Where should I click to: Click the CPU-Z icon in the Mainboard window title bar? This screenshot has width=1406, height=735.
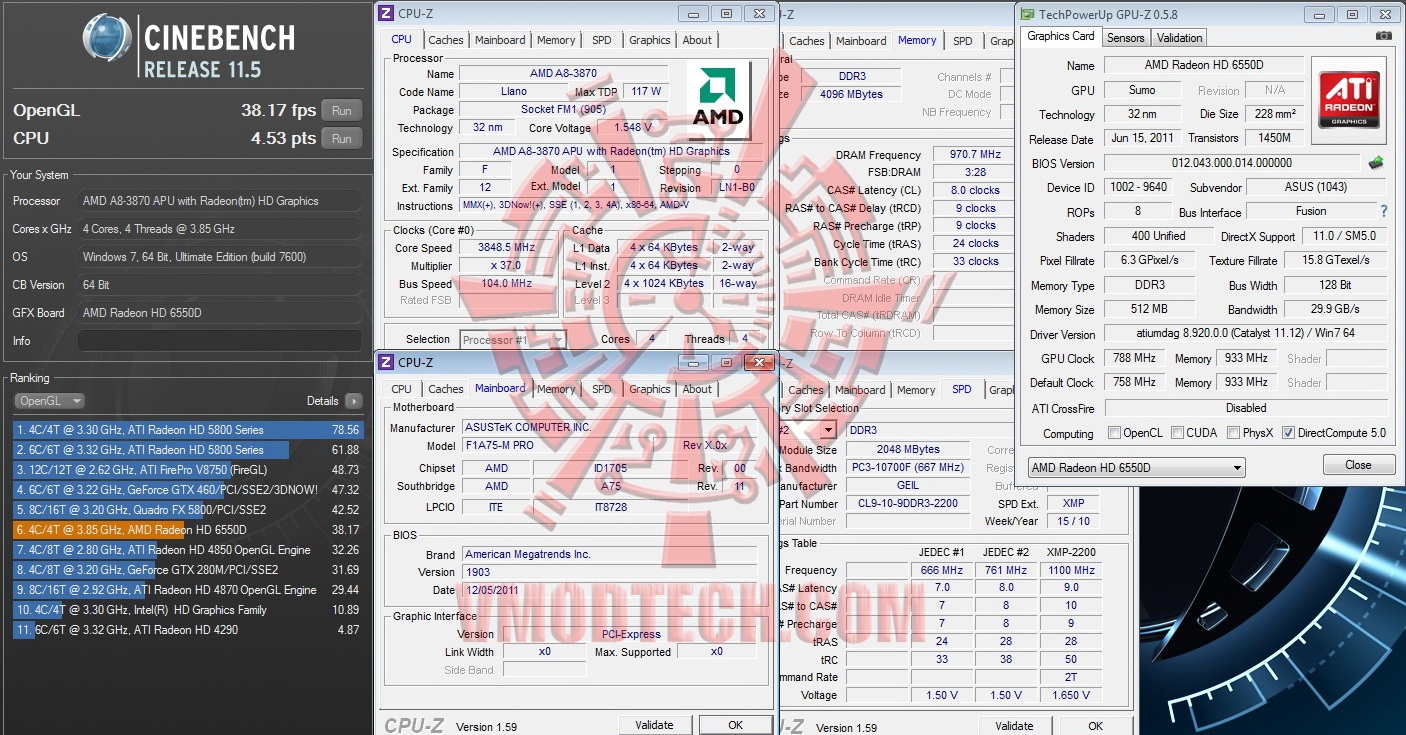(386, 362)
